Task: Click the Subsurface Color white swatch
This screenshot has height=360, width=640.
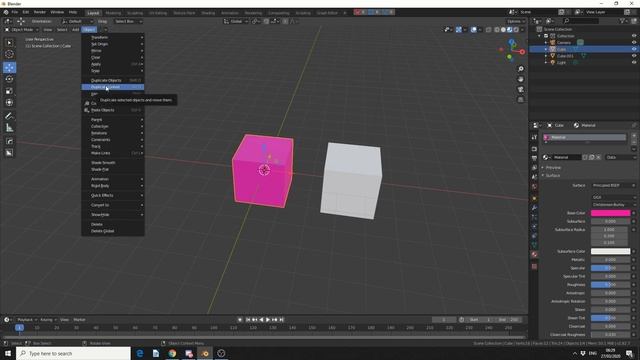Action: 610,251
